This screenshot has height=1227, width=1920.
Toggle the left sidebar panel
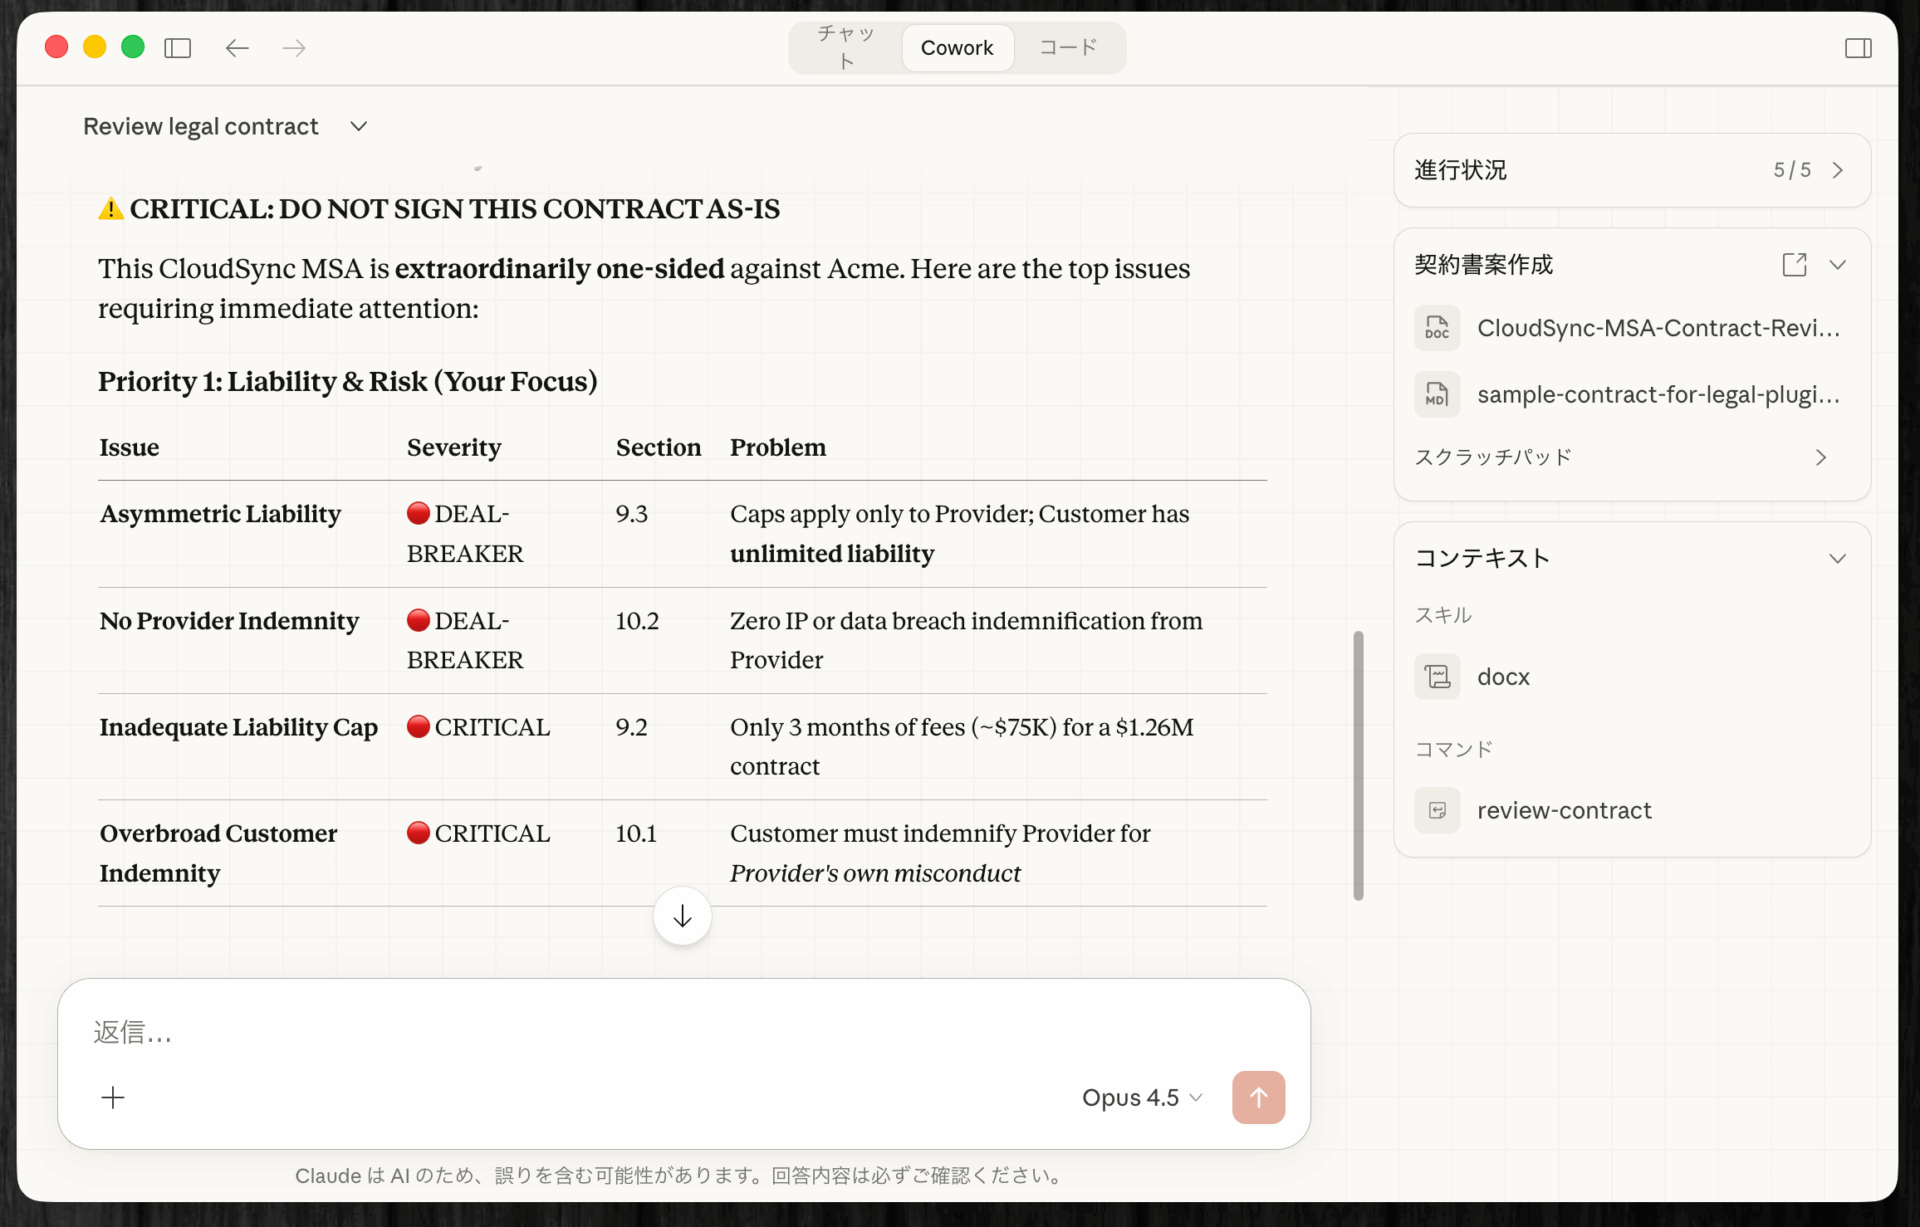coord(178,48)
